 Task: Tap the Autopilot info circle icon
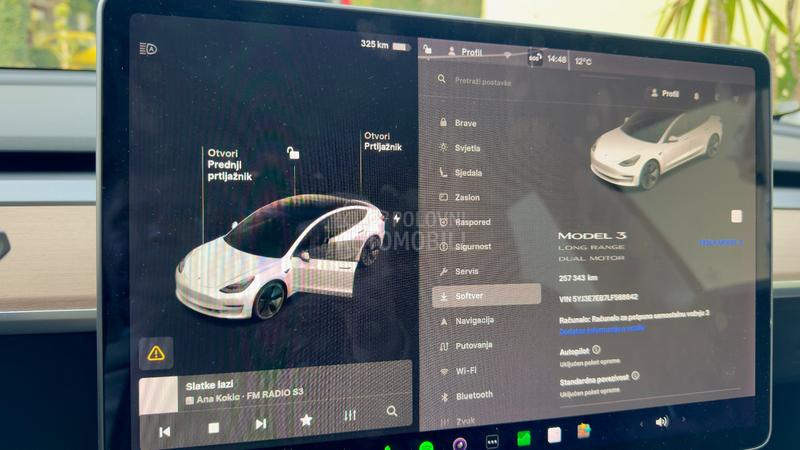click(596, 349)
